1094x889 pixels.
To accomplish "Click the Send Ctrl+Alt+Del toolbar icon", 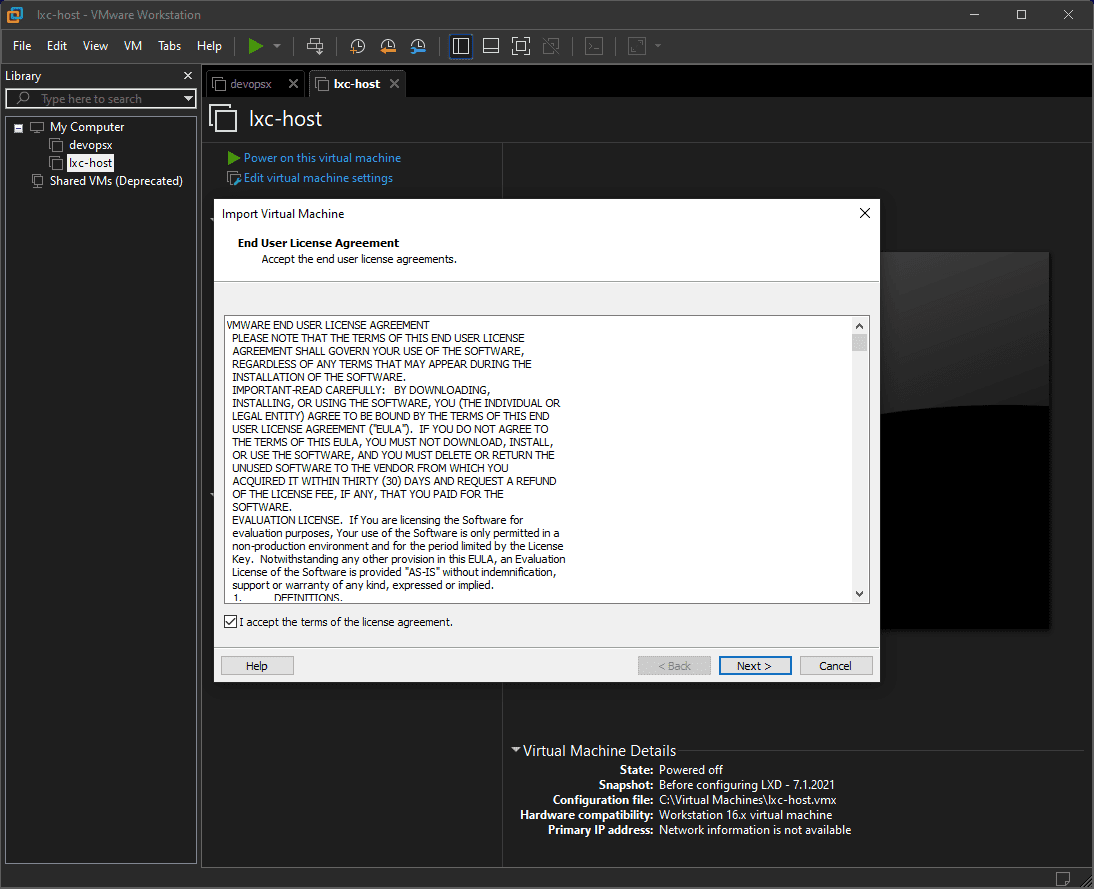I will (x=315, y=46).
